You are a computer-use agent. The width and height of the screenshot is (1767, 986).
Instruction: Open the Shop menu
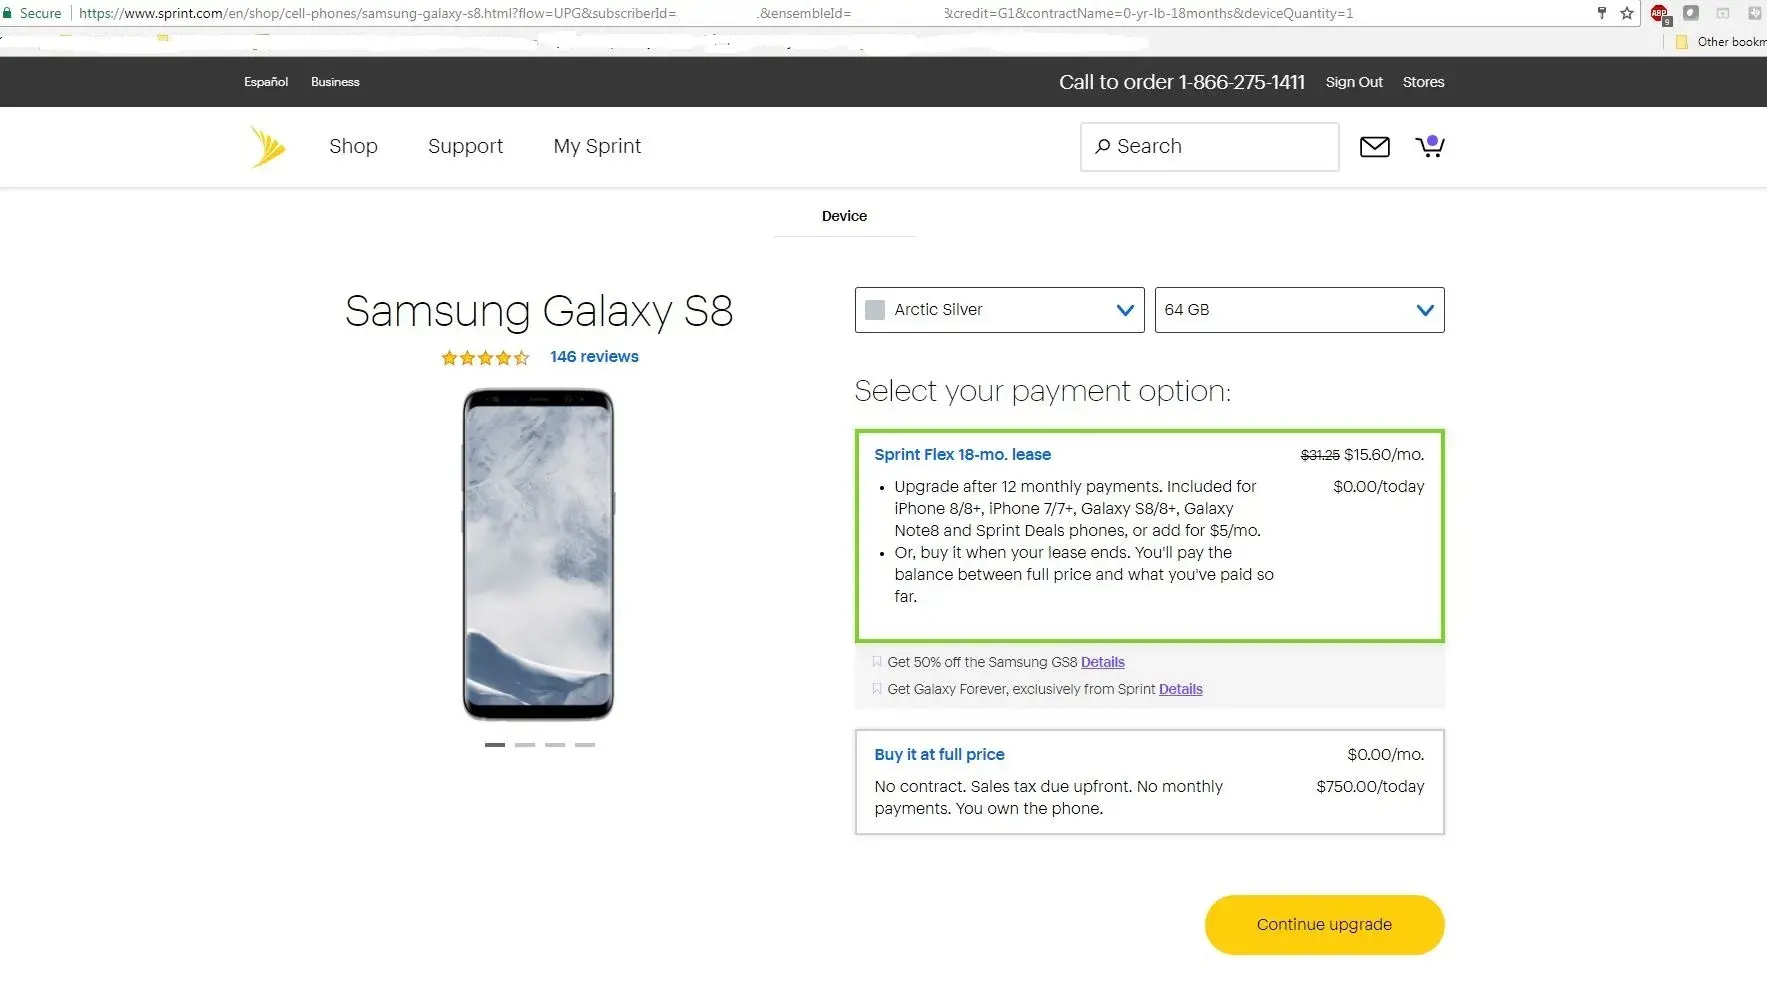353,146
